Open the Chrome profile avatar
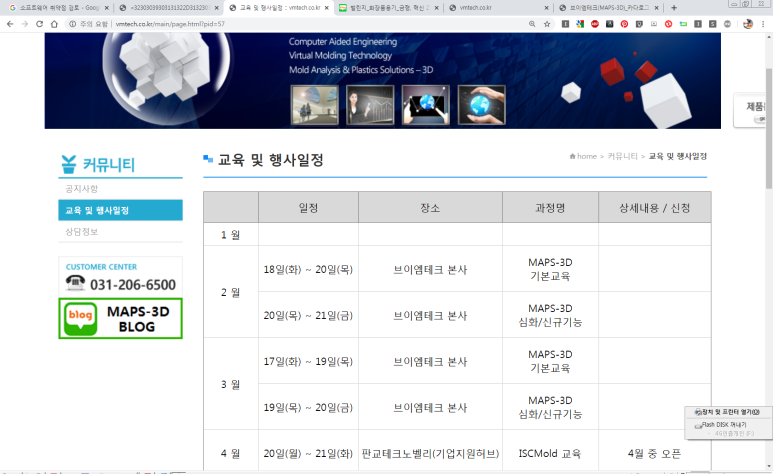The image size is (773, 474). [x=748, y=24]
